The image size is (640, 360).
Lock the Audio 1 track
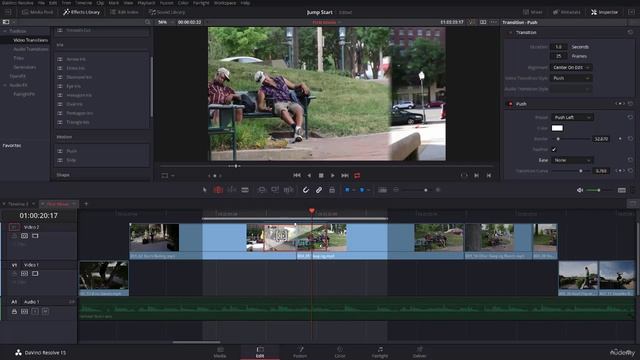pyautogui.click(x=14, y=311)
